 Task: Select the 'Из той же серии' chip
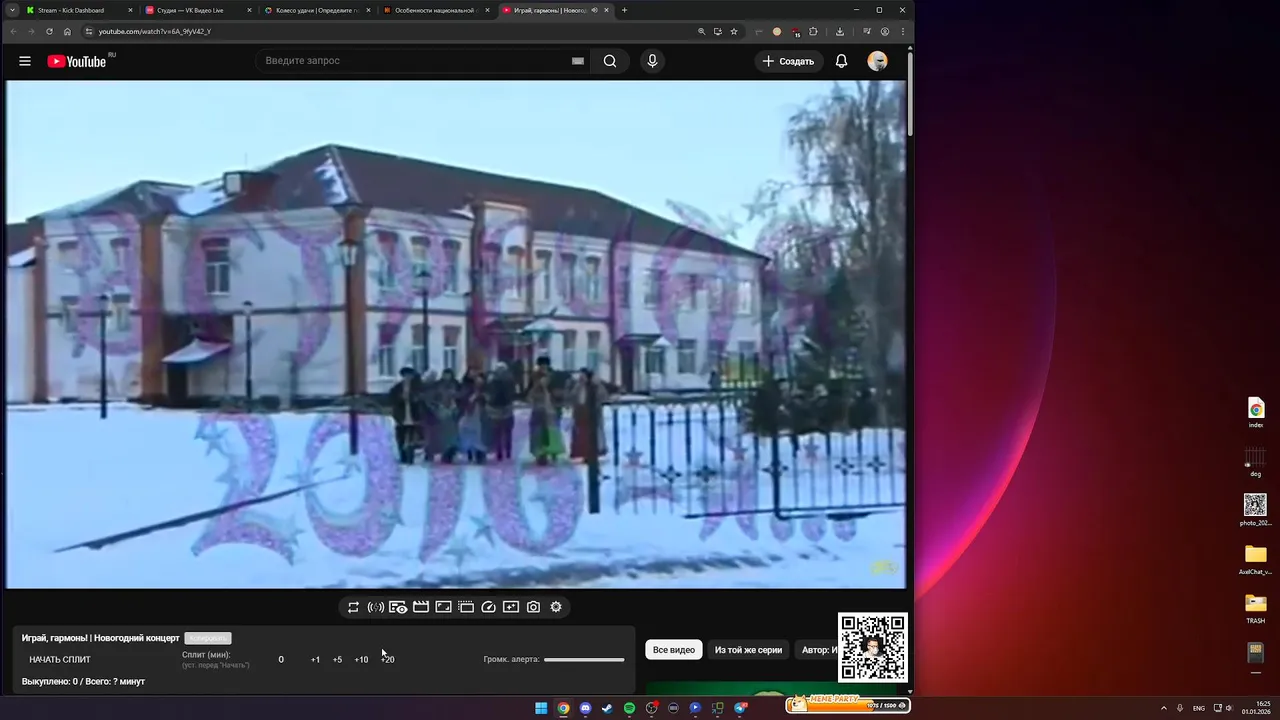748,650
